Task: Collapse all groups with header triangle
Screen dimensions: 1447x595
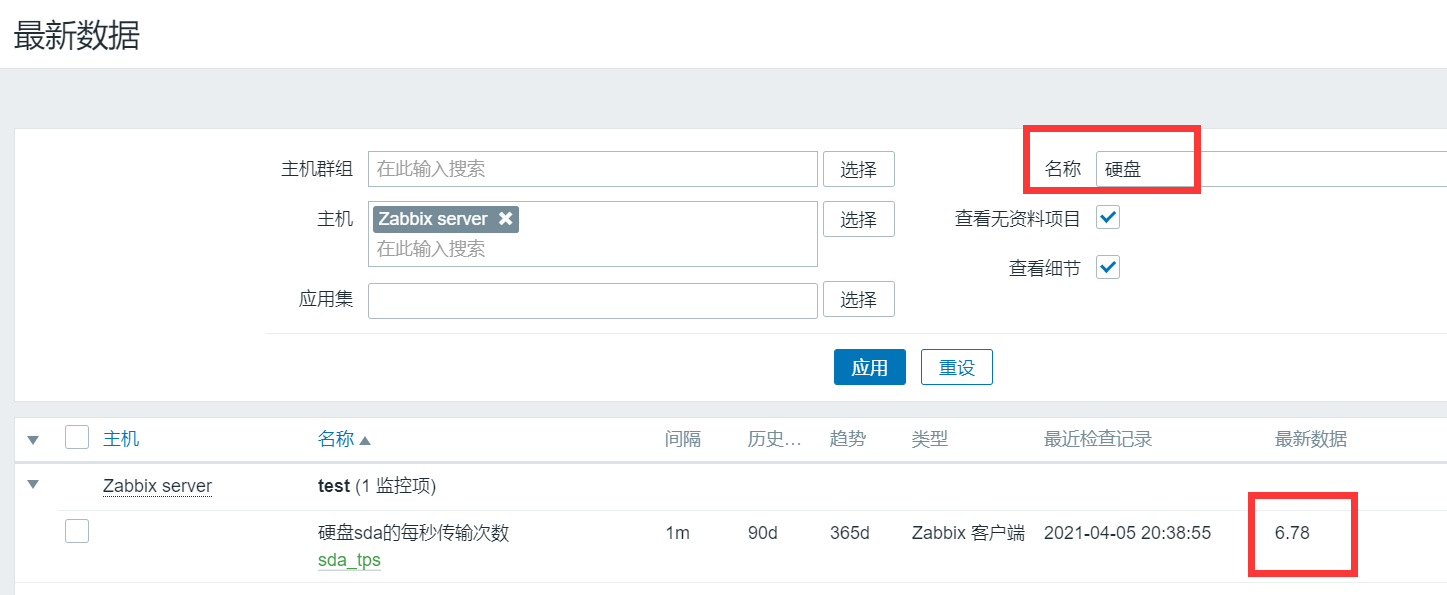Action: (x=33, y=440)
